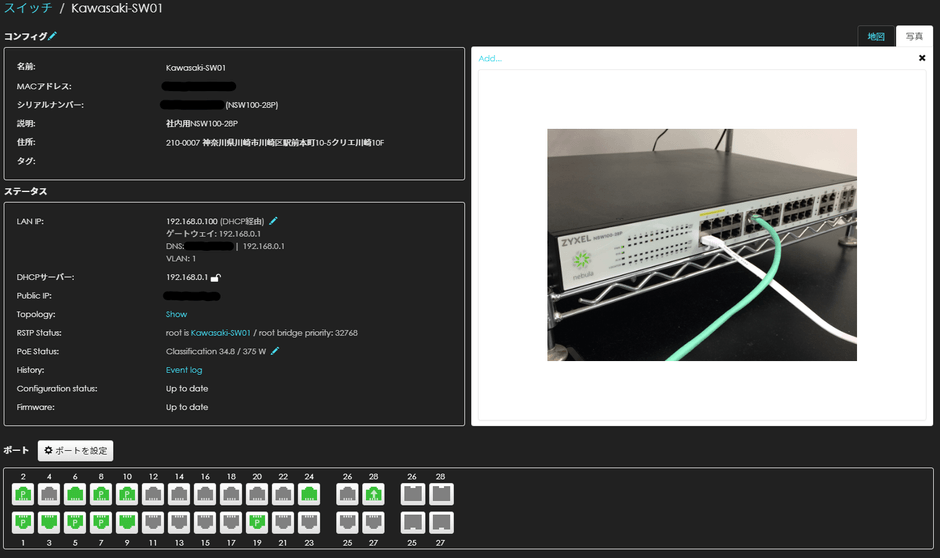Open RSTP root Kawasaki-SW01 link
940x558 pixels.
pyautogui.click(x=220, y=333)
